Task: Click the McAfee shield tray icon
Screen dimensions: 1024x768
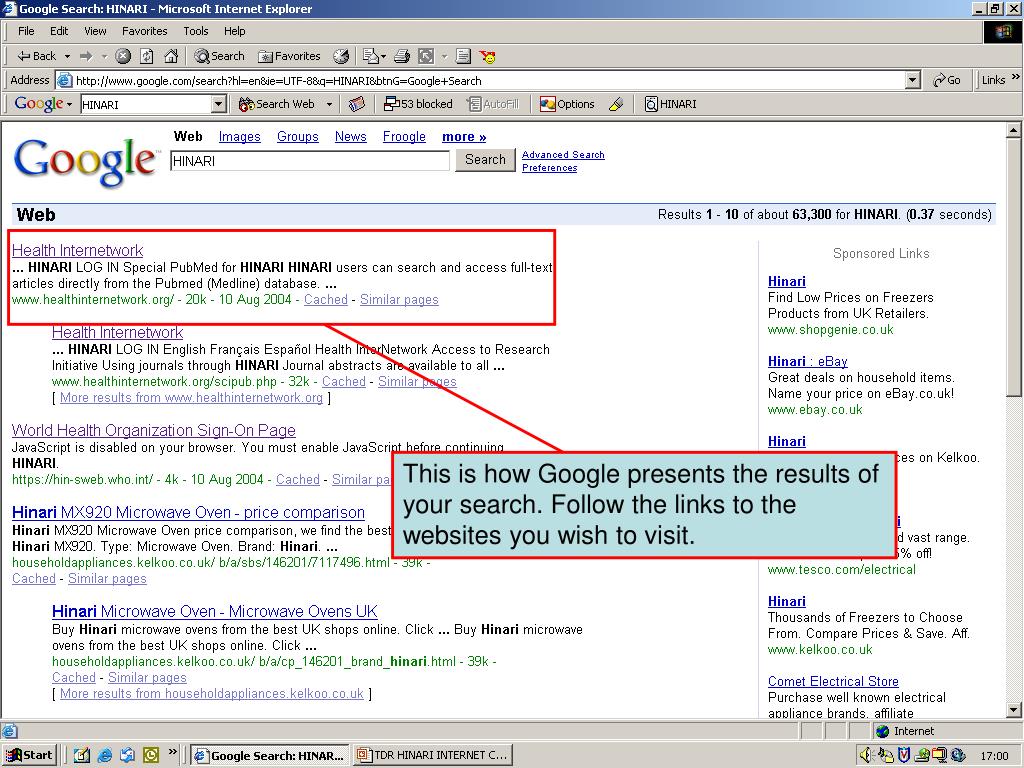Action: pos(904,755)
